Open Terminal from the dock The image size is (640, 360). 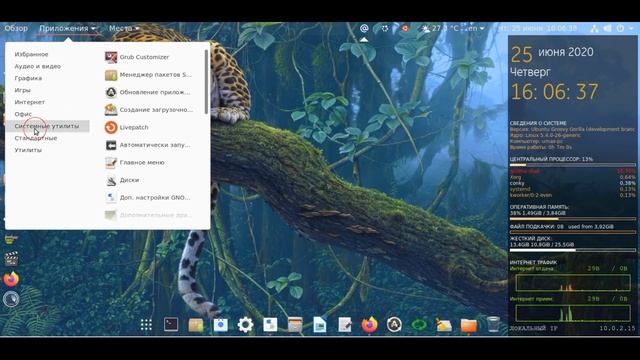(171, 325)
